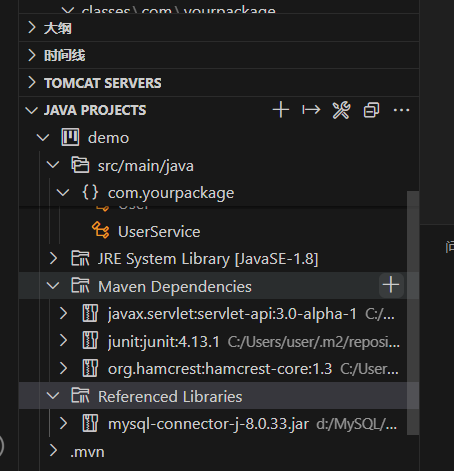This screenshot has height=471, width=454.
Task: Expand the 时间线 section
Action: tap(32, 55)
